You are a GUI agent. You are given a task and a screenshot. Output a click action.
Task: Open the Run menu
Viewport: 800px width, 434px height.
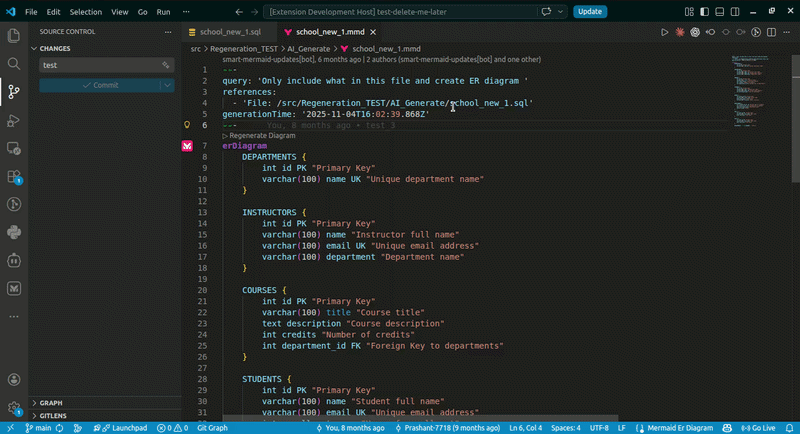click(163, 12)
